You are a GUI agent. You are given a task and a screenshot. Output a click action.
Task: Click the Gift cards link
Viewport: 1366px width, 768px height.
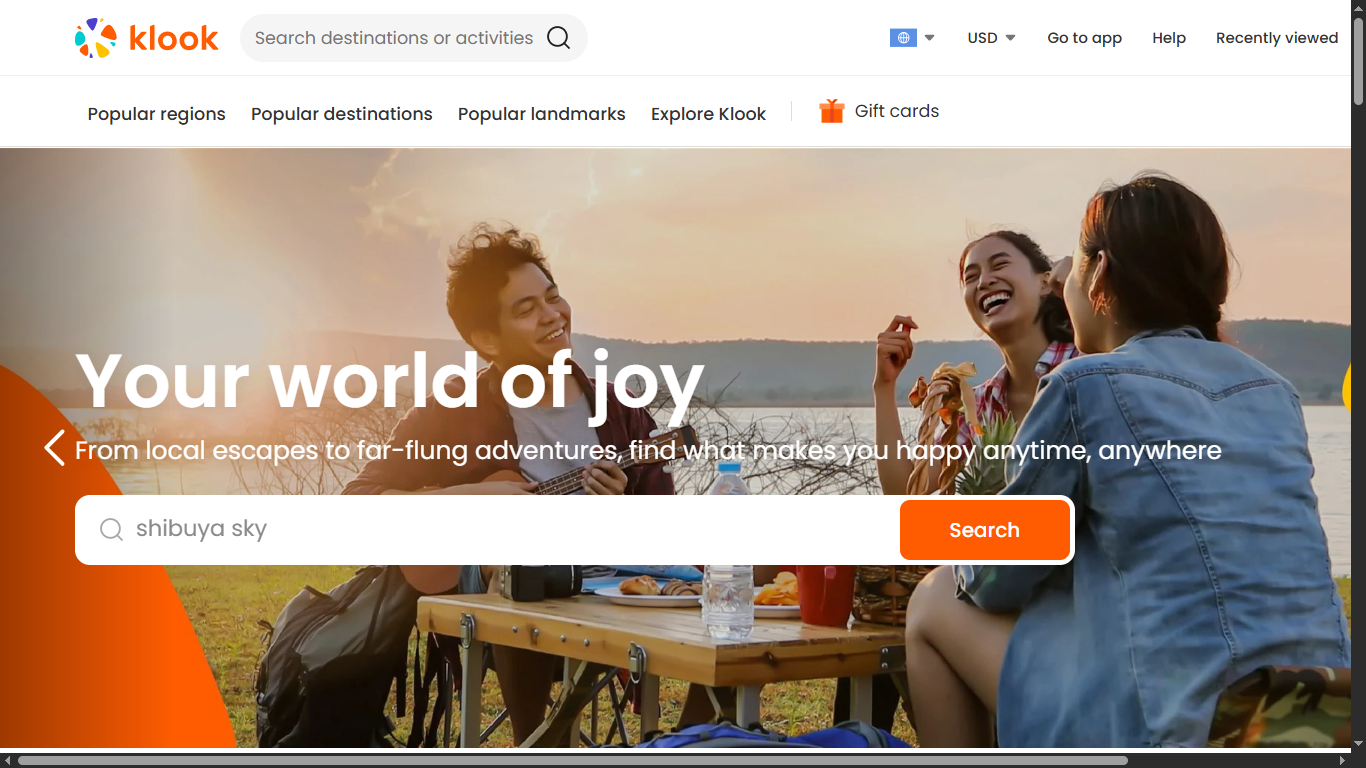(x=897, y=111)
